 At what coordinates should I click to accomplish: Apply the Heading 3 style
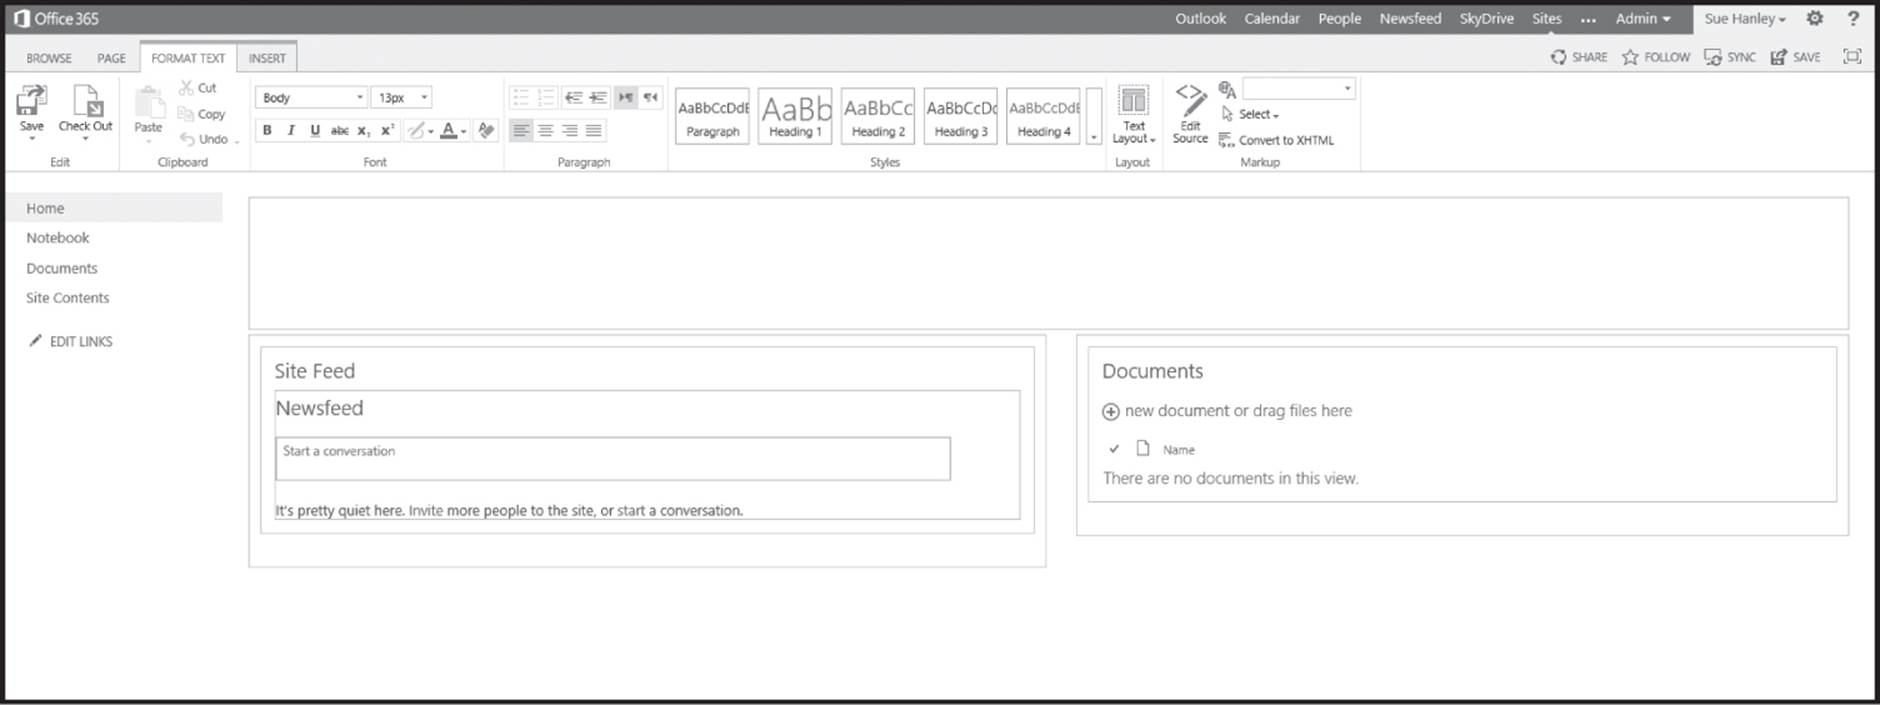961,116
